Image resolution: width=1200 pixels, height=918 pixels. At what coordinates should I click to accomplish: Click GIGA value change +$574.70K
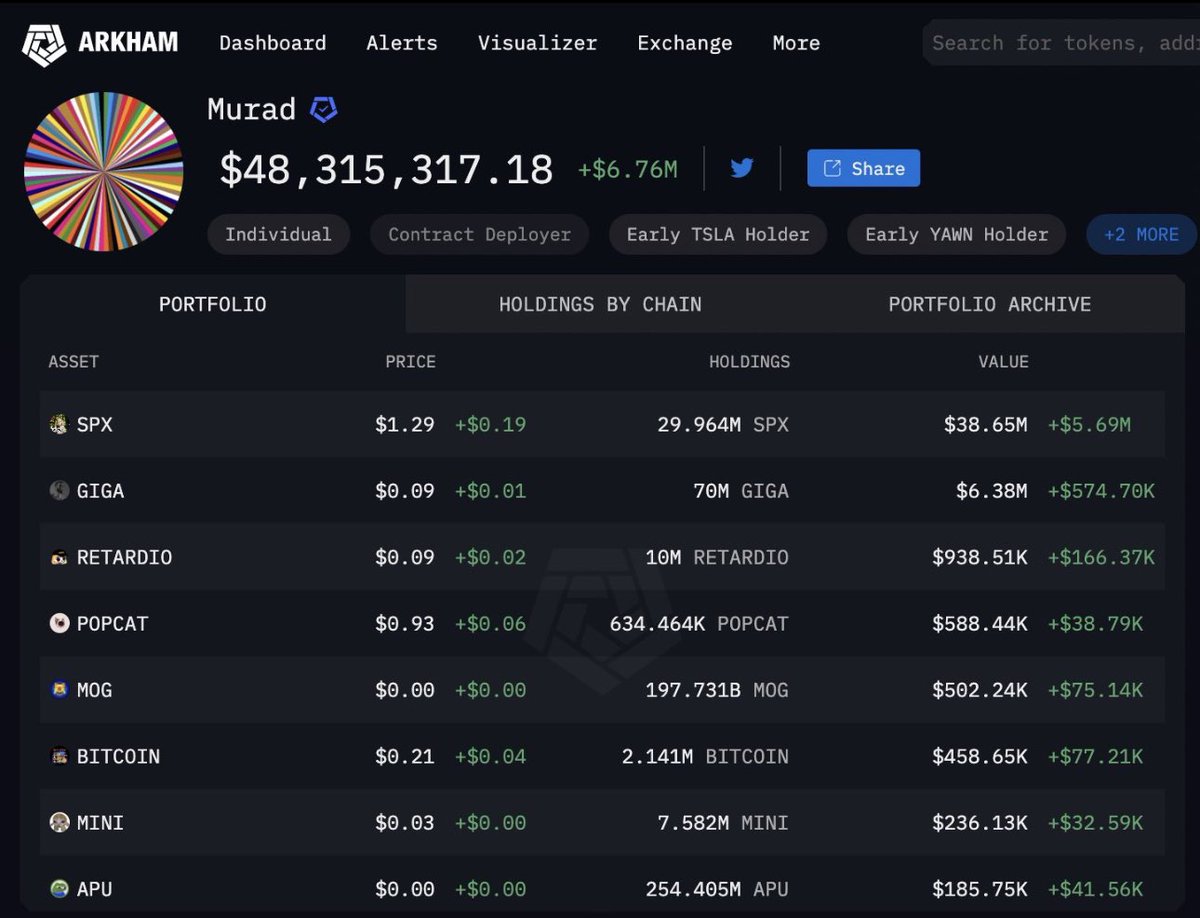pyautogui.click(x=1101, y=490)
